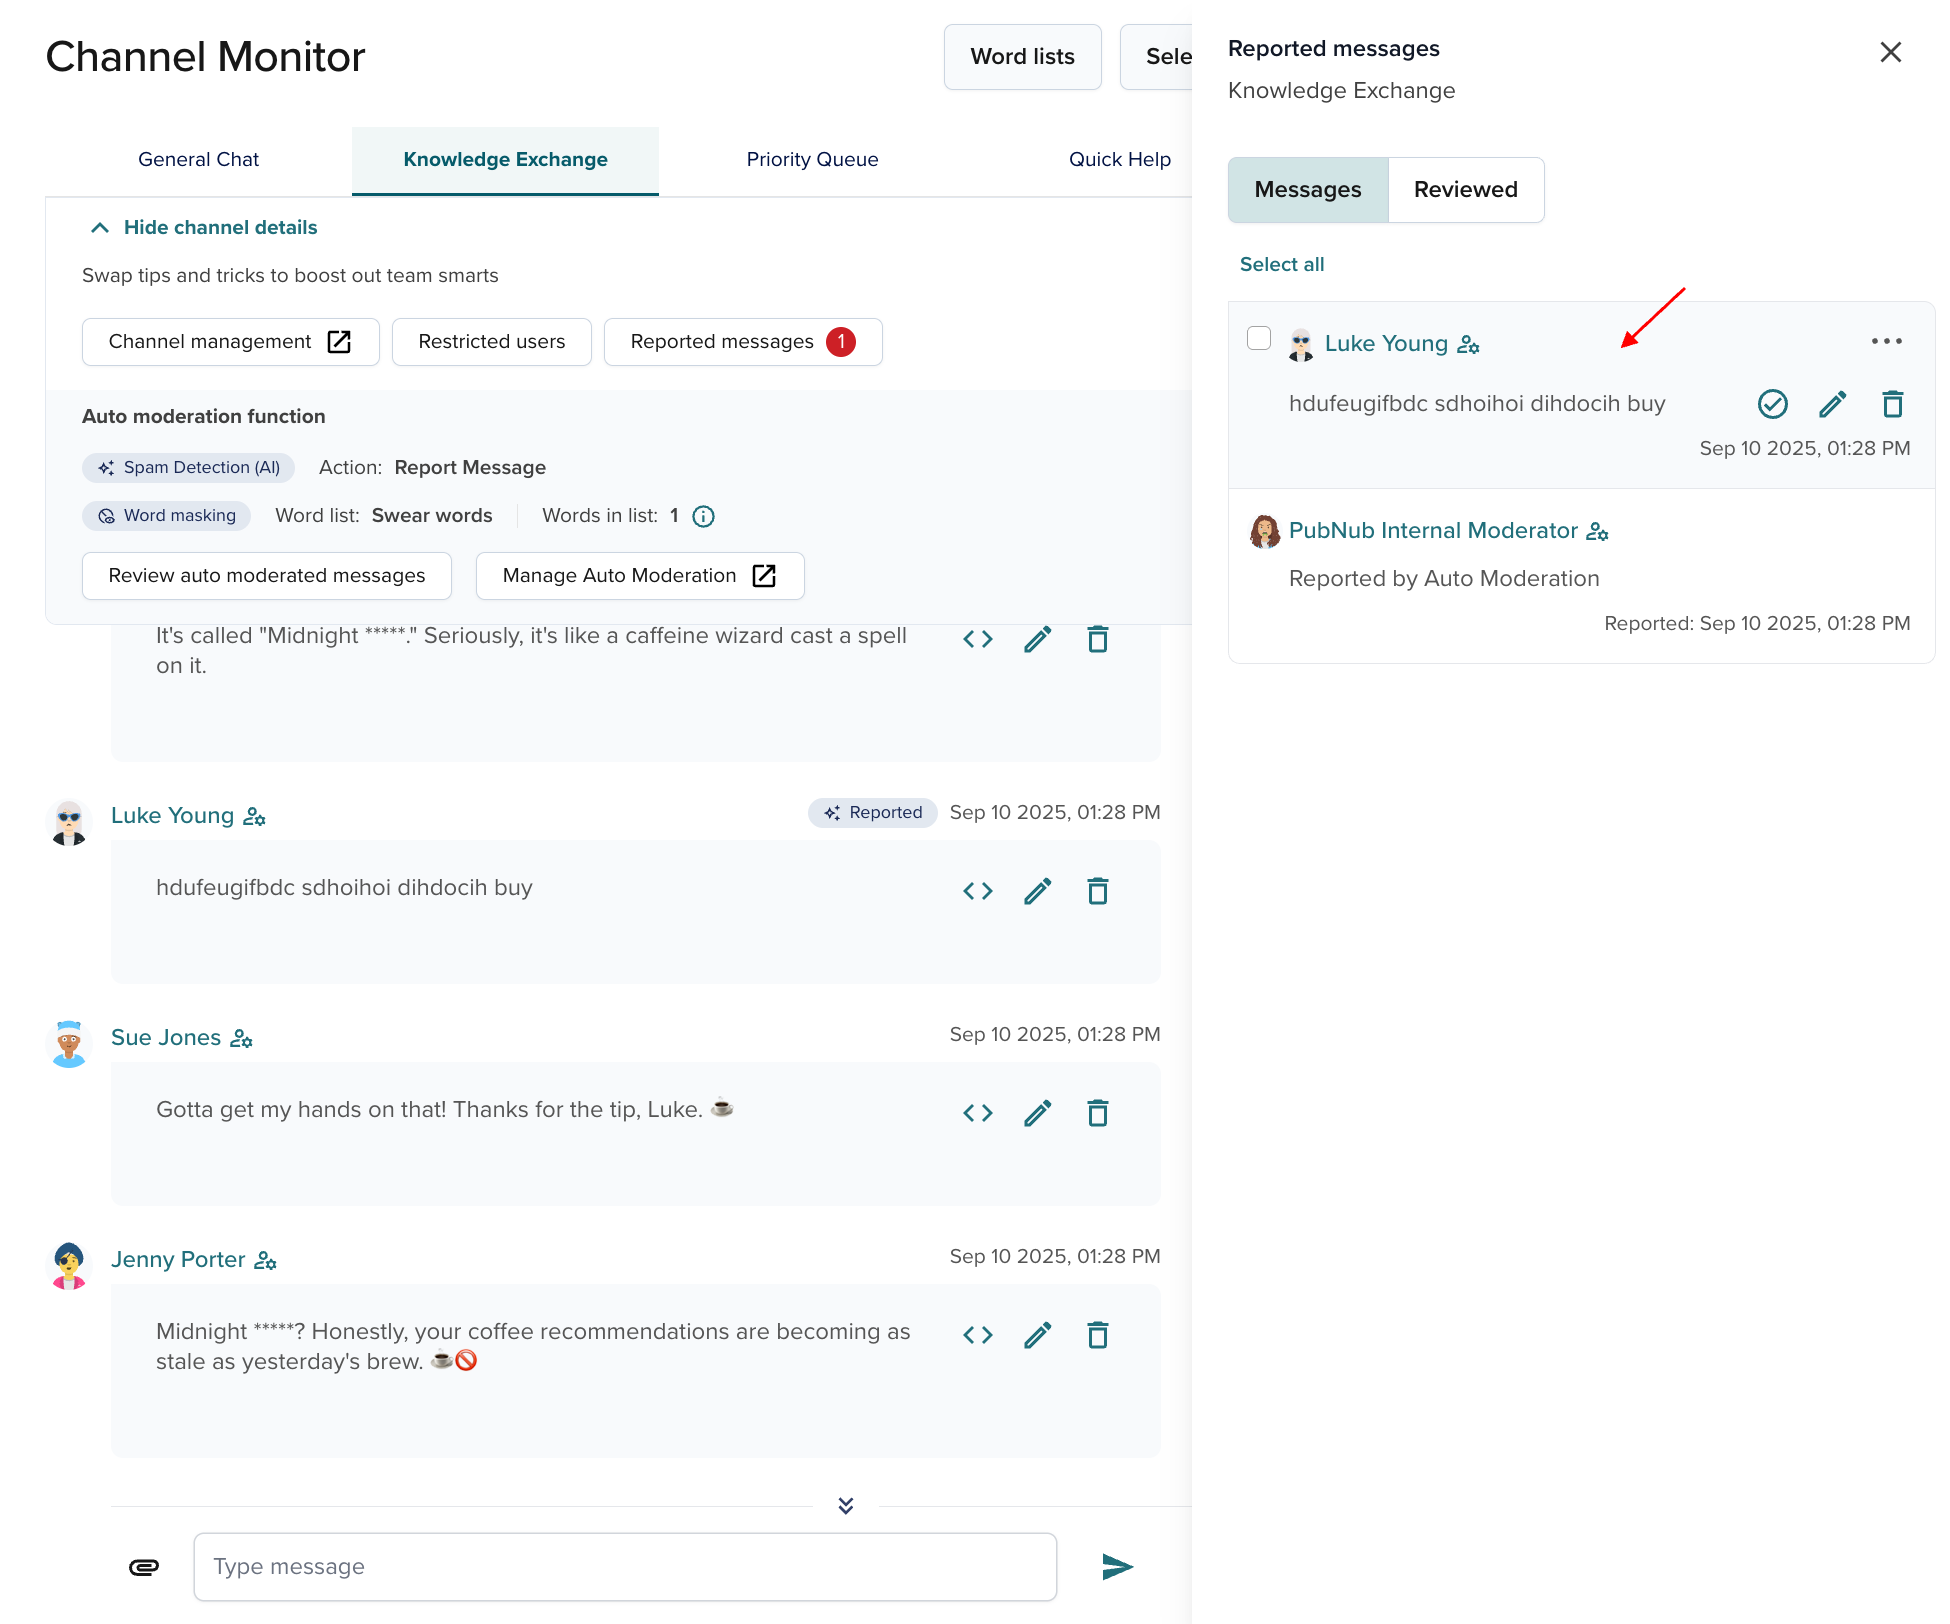Send the message with the arrow icon
Viewport: 1950px width, 1624px height.
coord(1117,1567)
